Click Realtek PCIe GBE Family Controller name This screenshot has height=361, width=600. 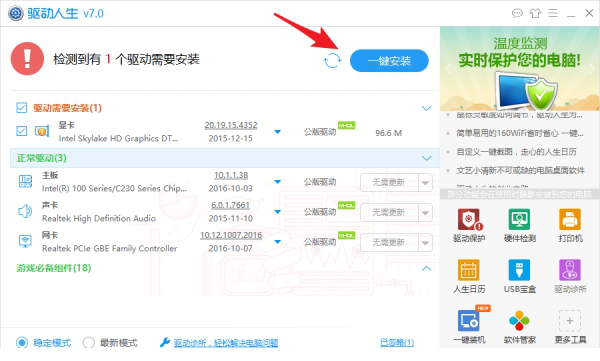109,248
